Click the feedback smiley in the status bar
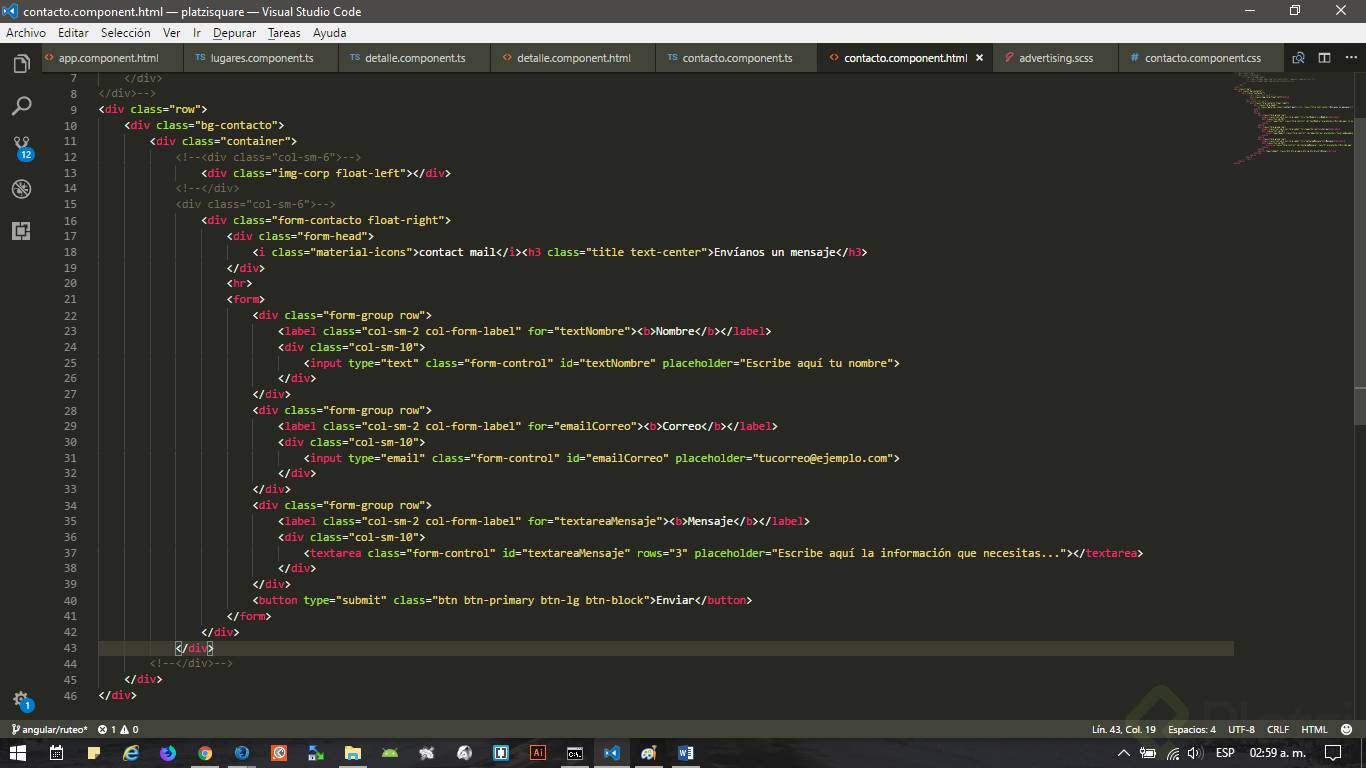 click(x=1346, y=730)
